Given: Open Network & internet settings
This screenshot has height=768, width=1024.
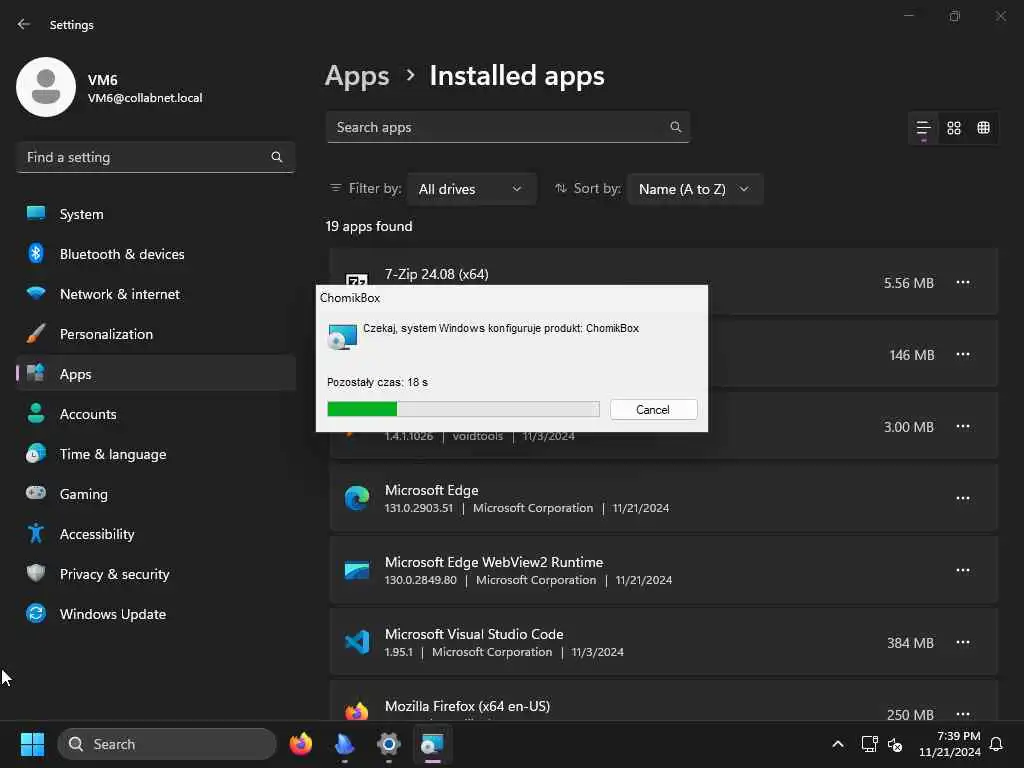Looking at the screenshot, I should (155, 294).
